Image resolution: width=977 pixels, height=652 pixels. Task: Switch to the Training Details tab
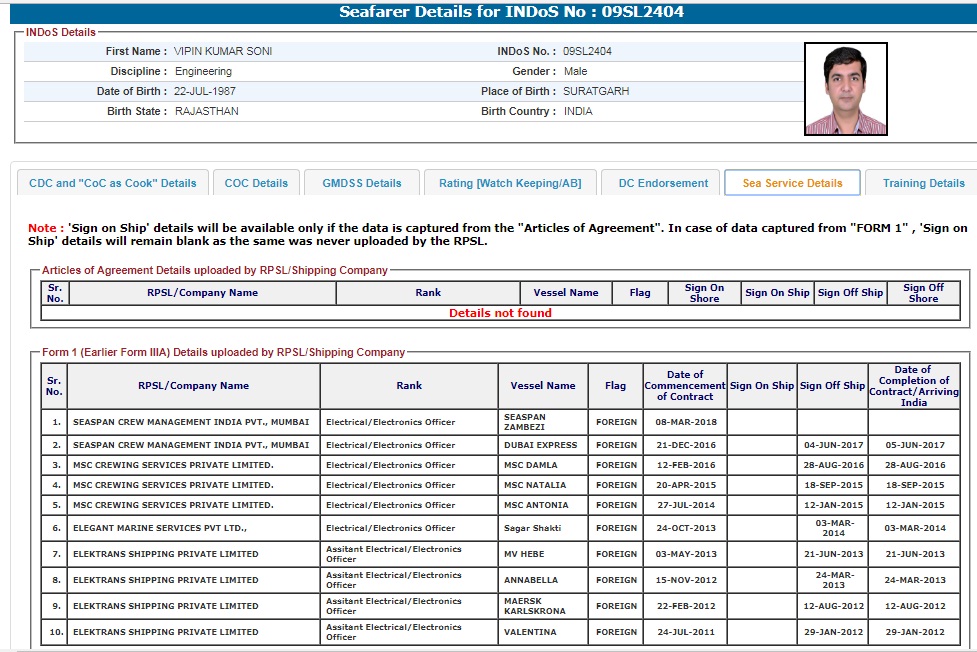click(x=923, y=183)
